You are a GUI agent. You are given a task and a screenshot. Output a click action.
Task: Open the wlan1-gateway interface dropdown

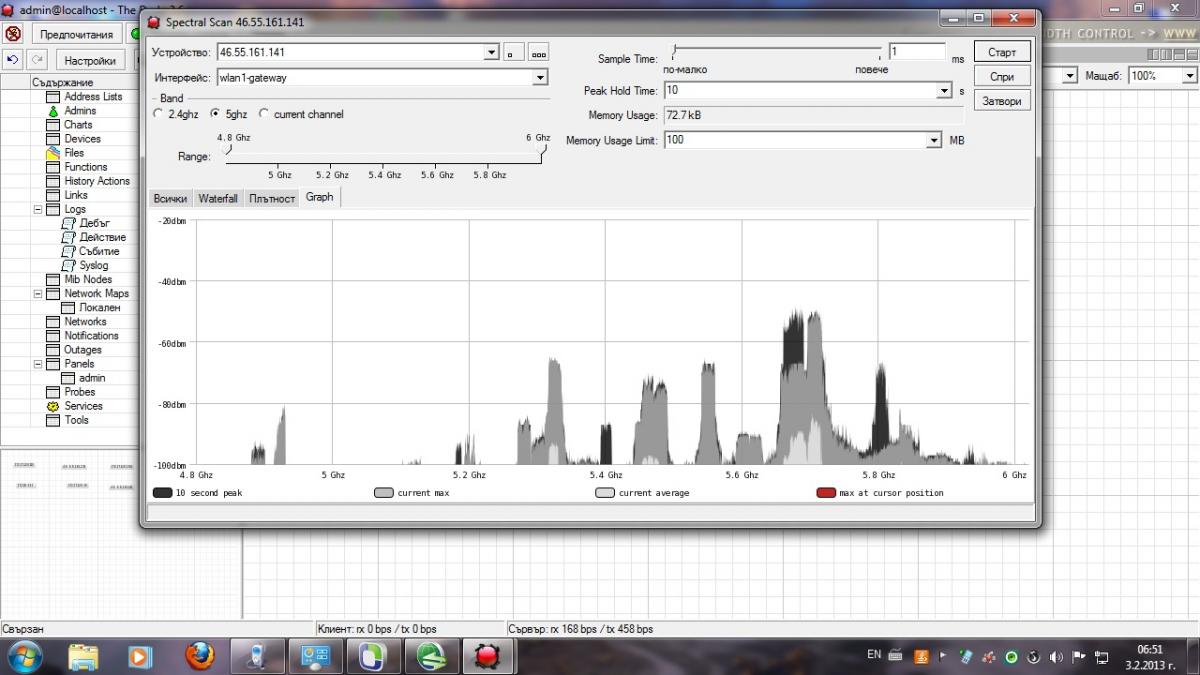point(540,78)
